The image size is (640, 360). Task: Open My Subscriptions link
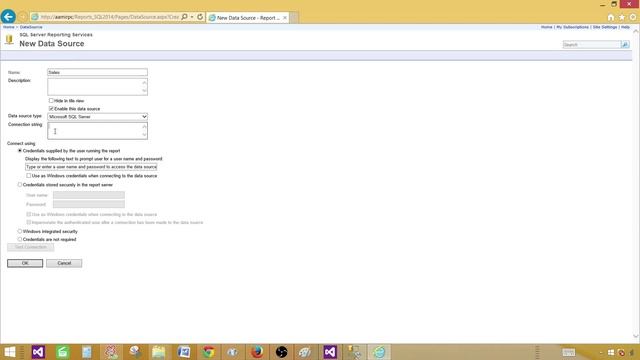tap(572, 27)
